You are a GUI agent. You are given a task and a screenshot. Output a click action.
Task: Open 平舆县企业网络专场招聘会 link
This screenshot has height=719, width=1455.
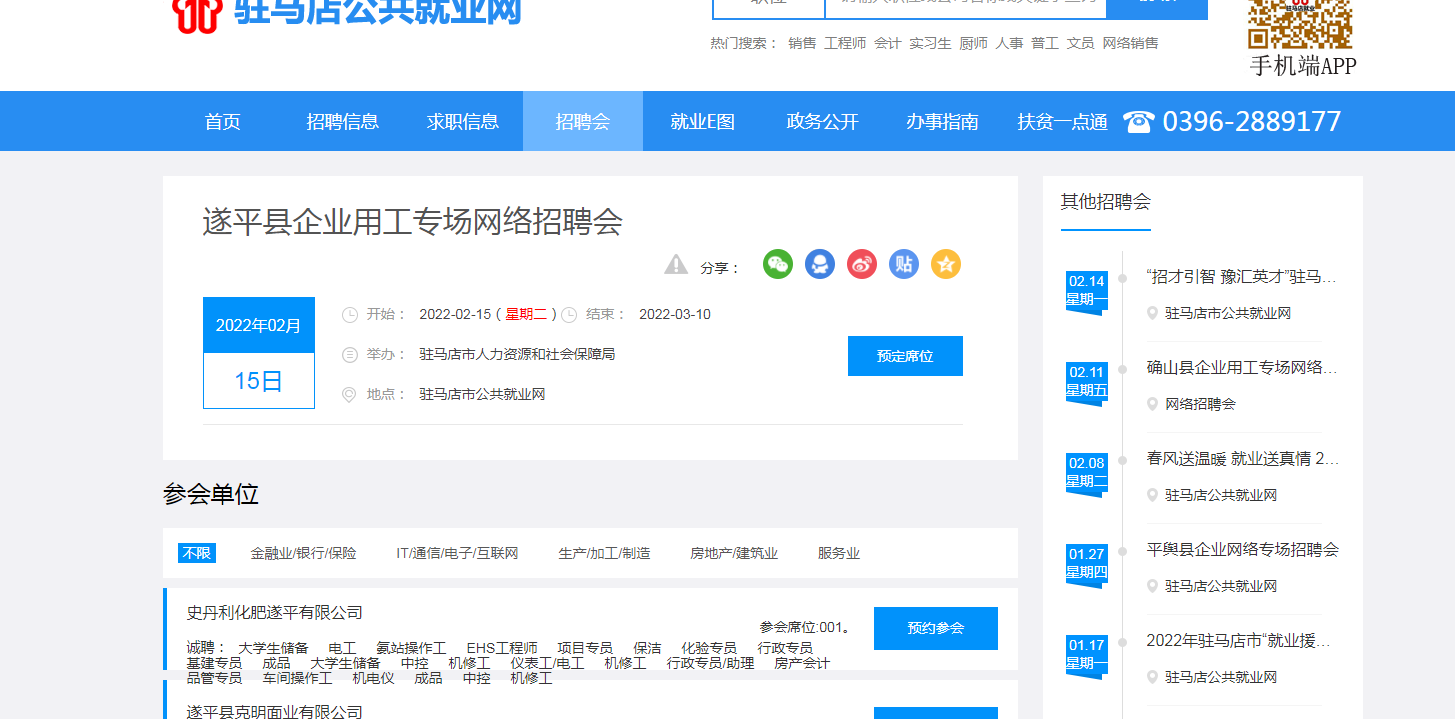point(1242,549)
